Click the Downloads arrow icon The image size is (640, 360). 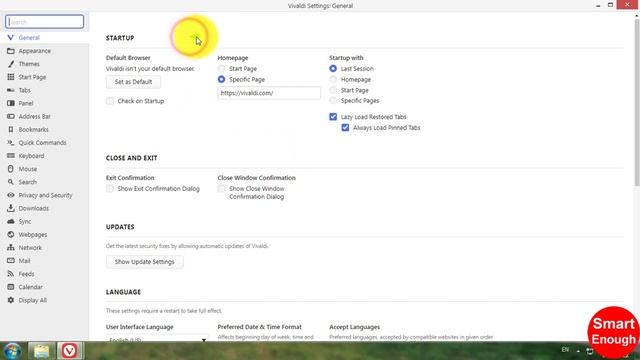(11, 208)
